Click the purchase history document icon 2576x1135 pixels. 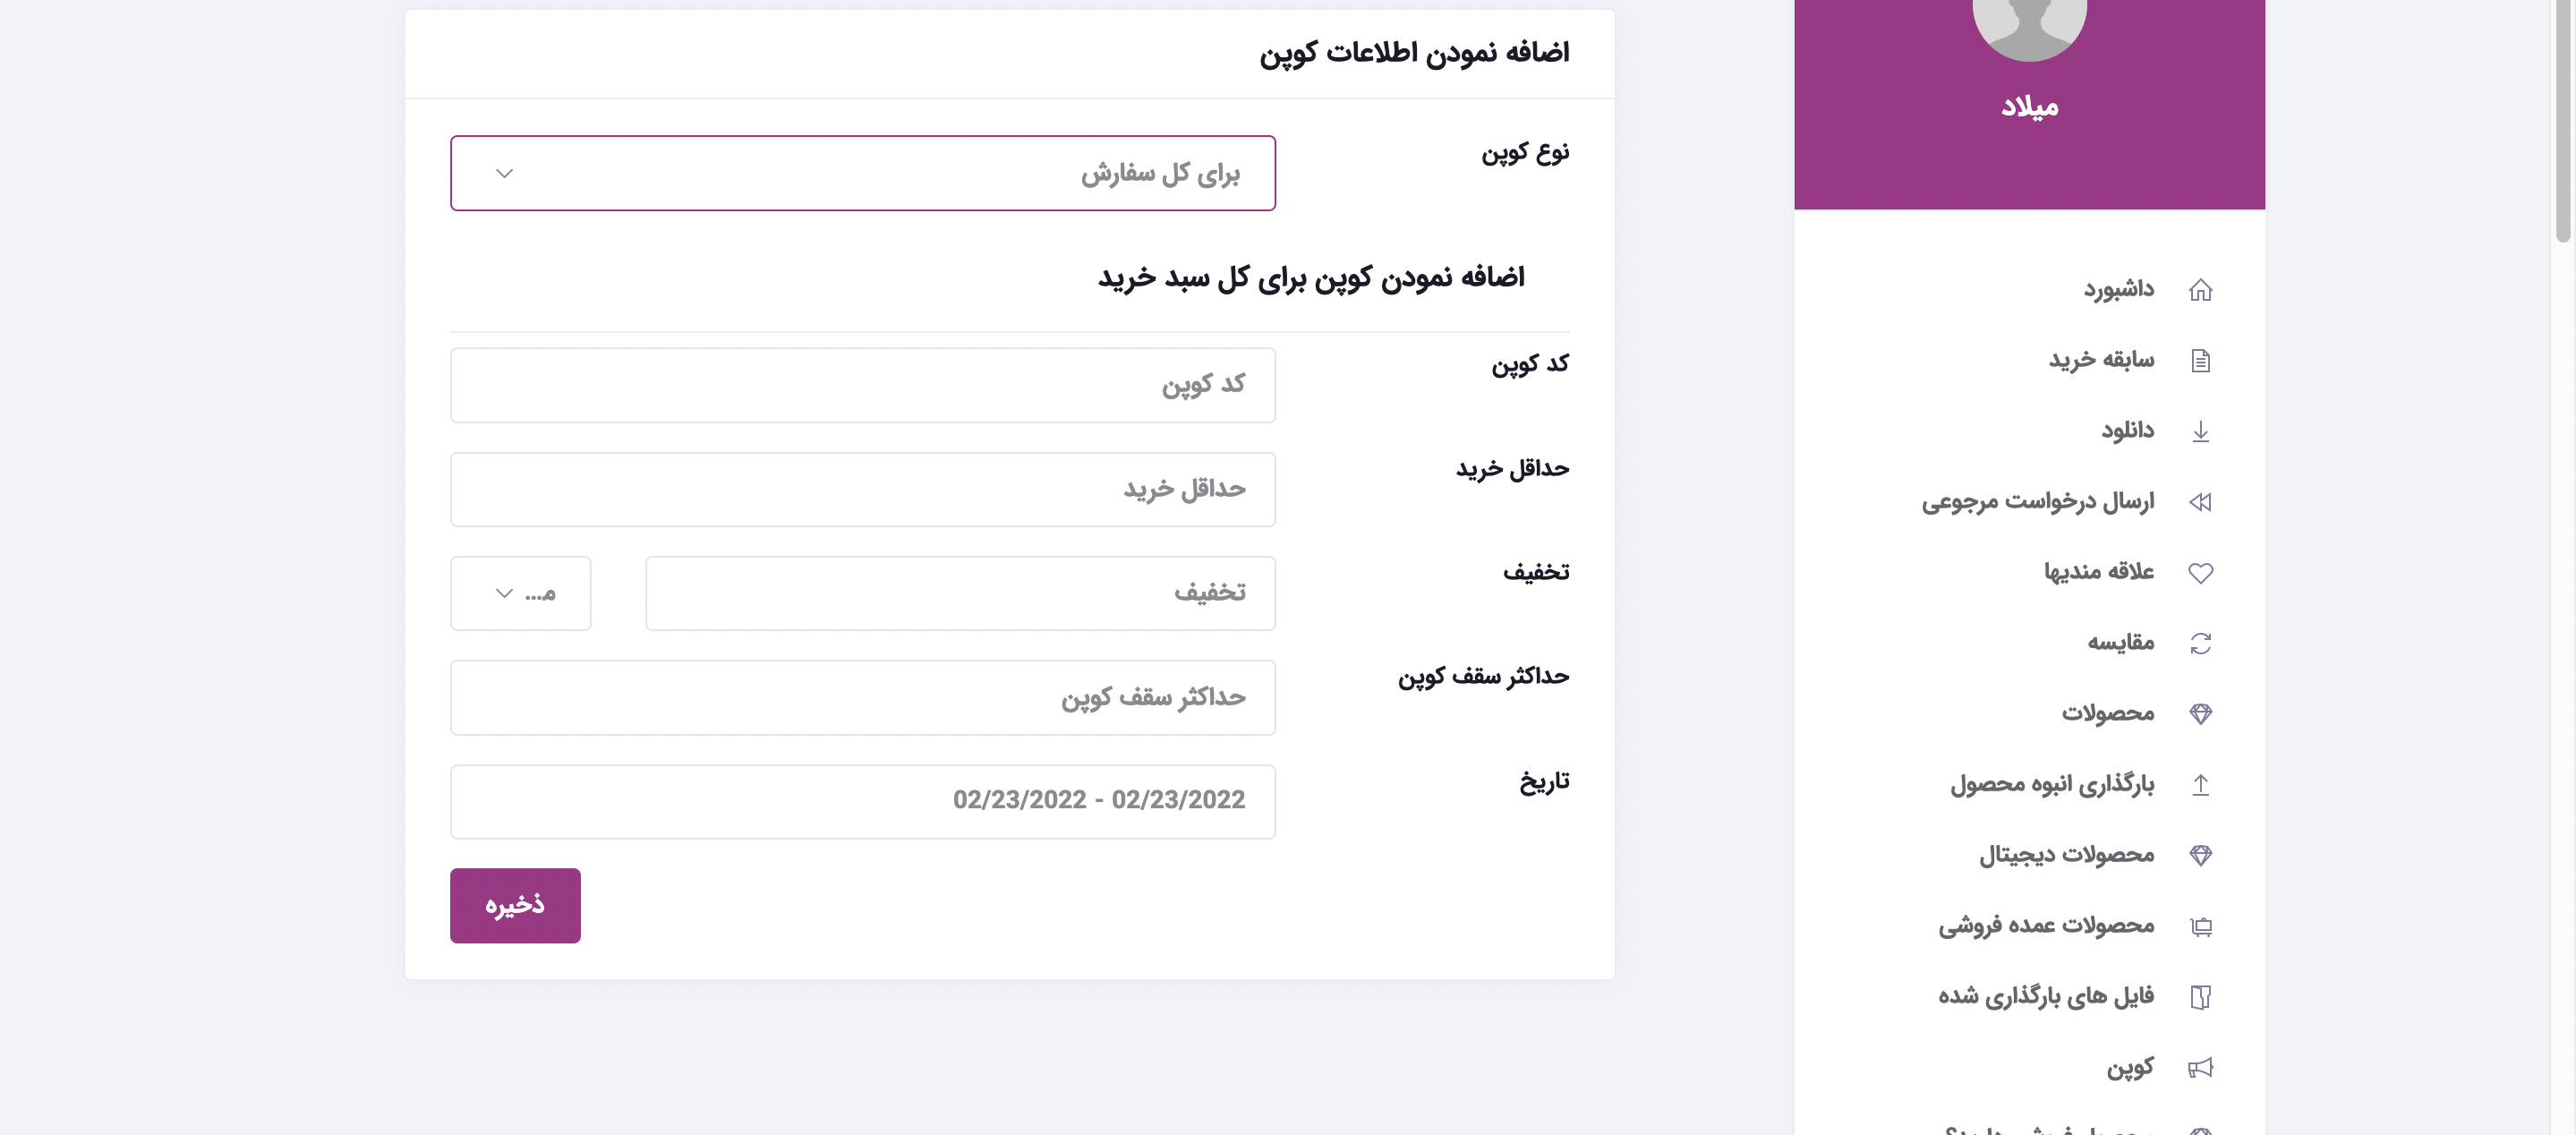(x=2201, y=359)
